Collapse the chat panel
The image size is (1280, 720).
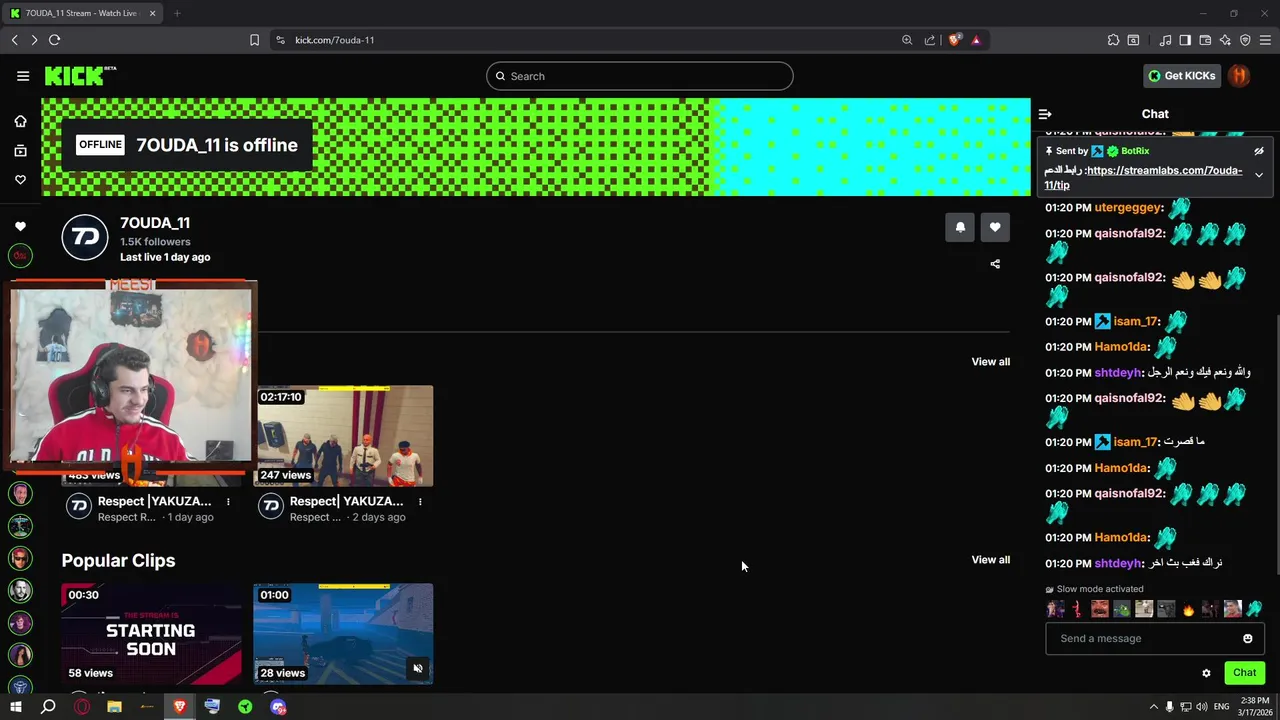click(1045, 114)
